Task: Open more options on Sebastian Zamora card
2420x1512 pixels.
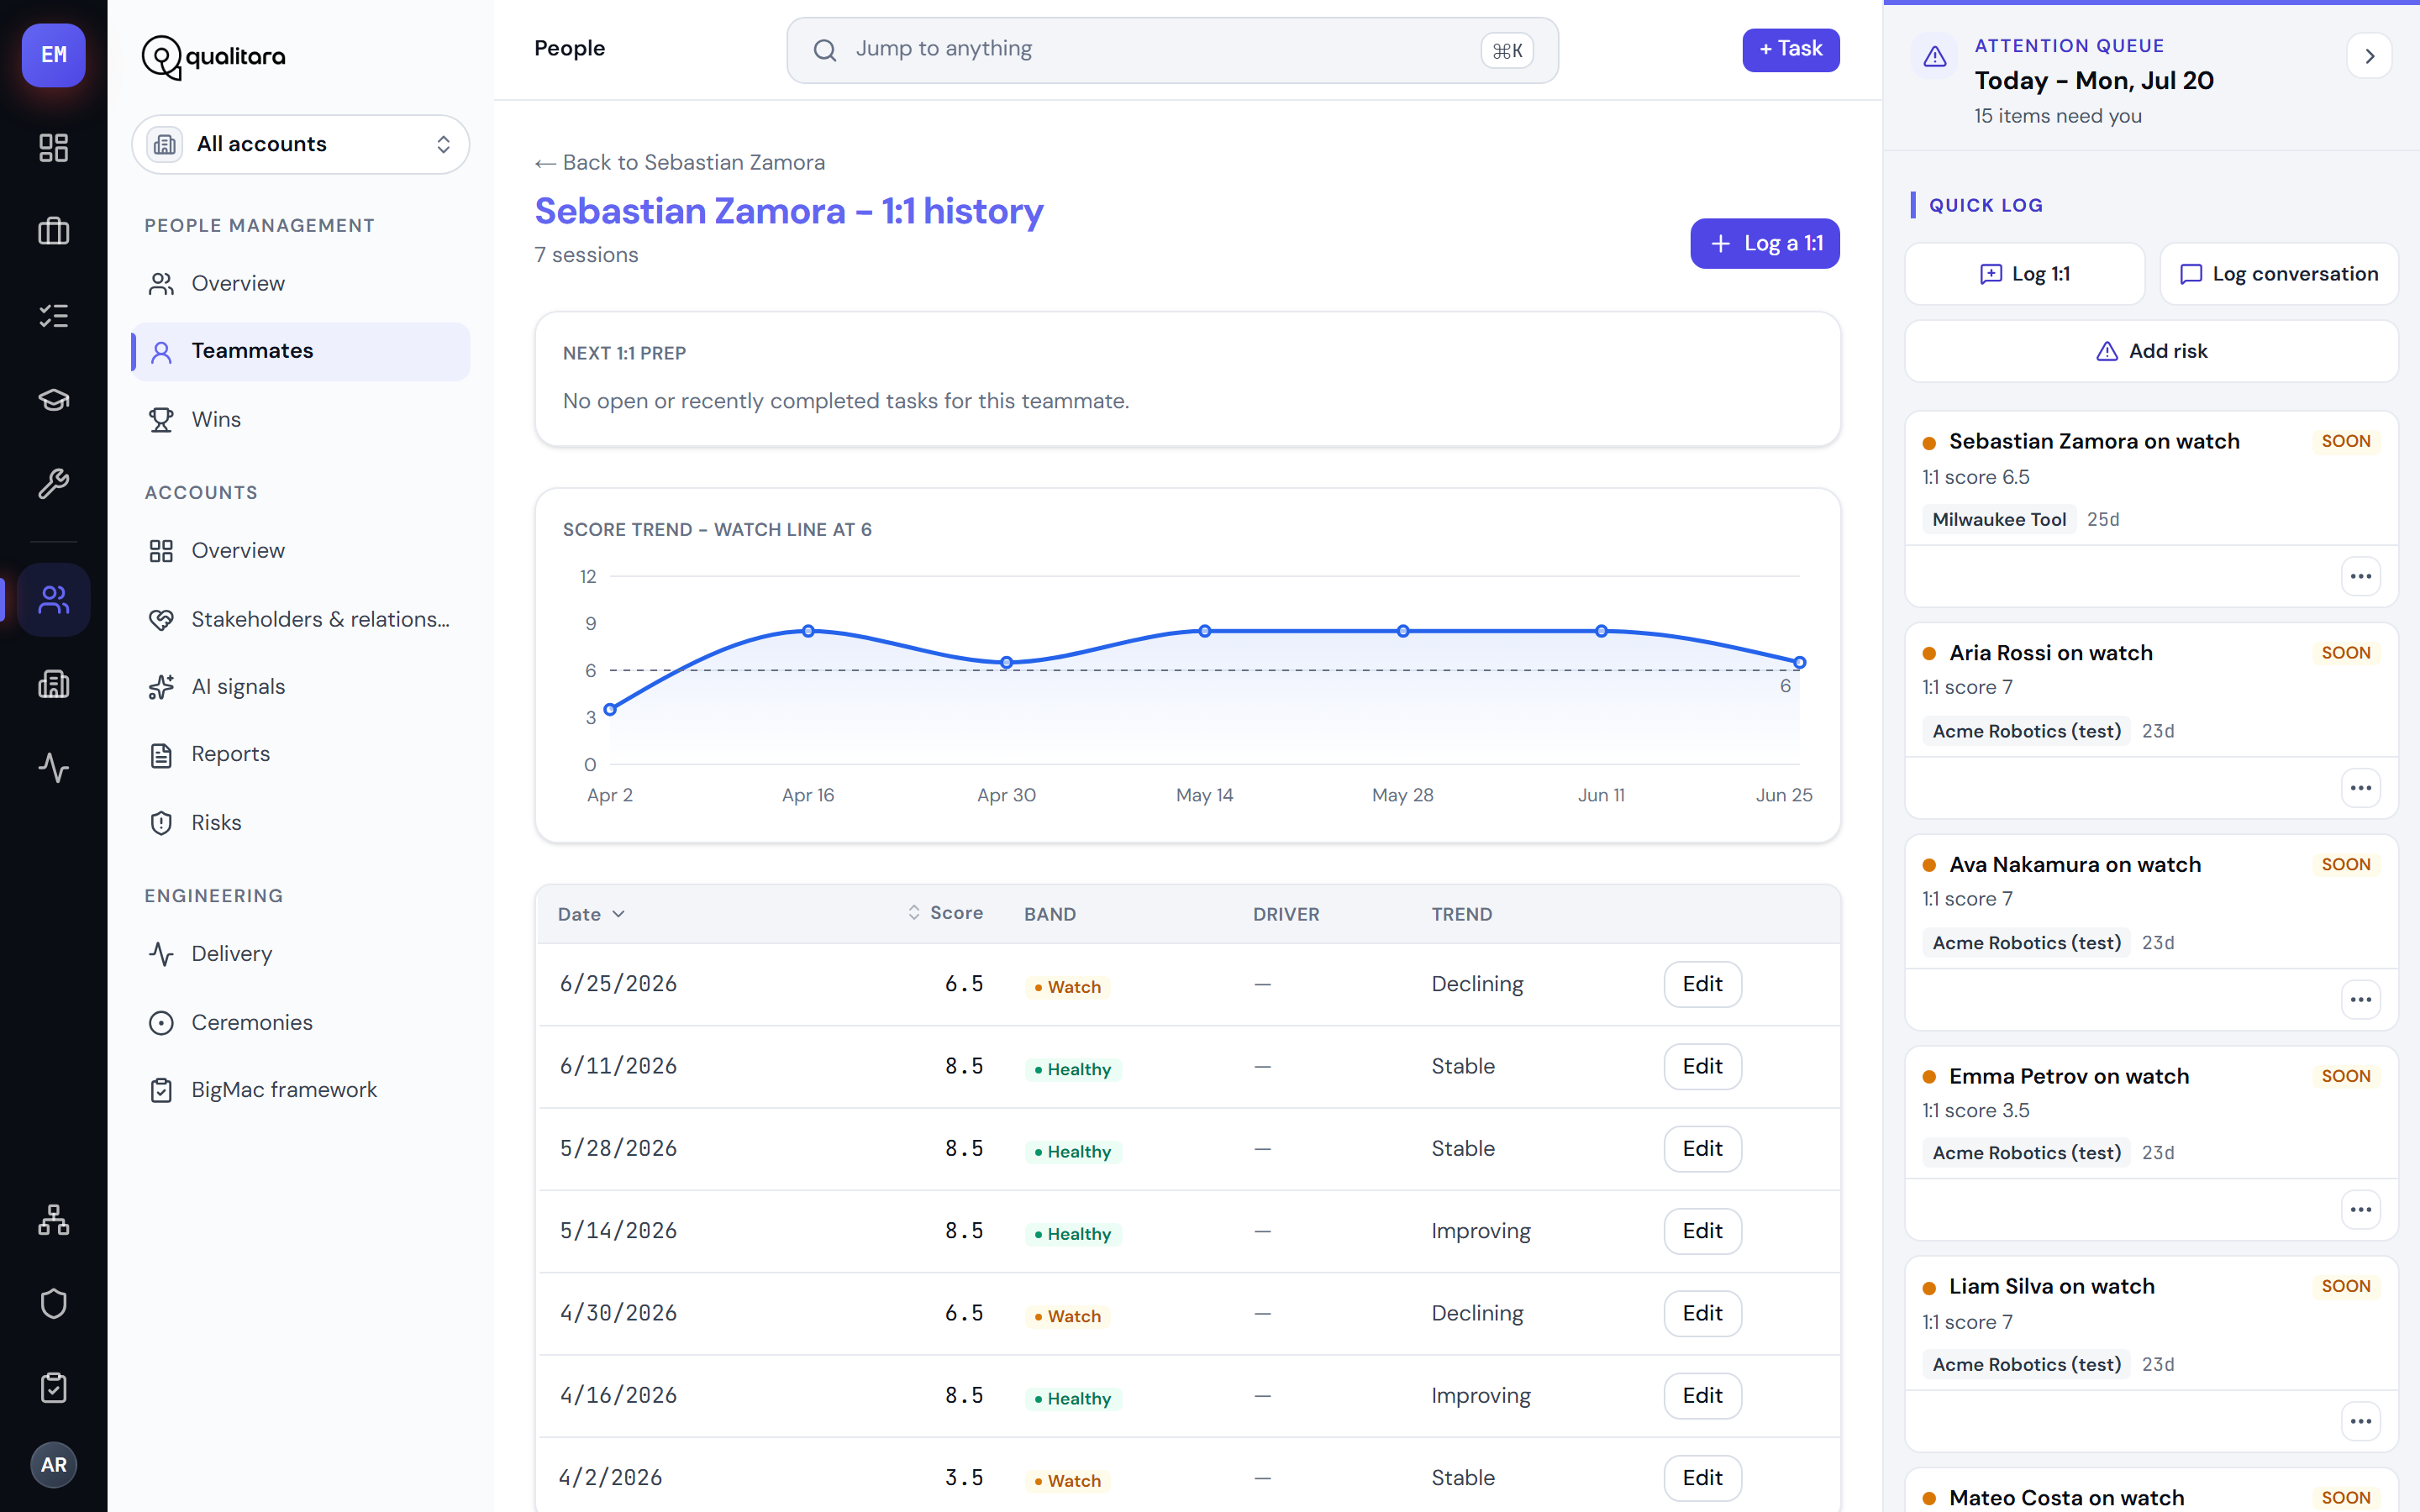Action: click(2361, 576)
